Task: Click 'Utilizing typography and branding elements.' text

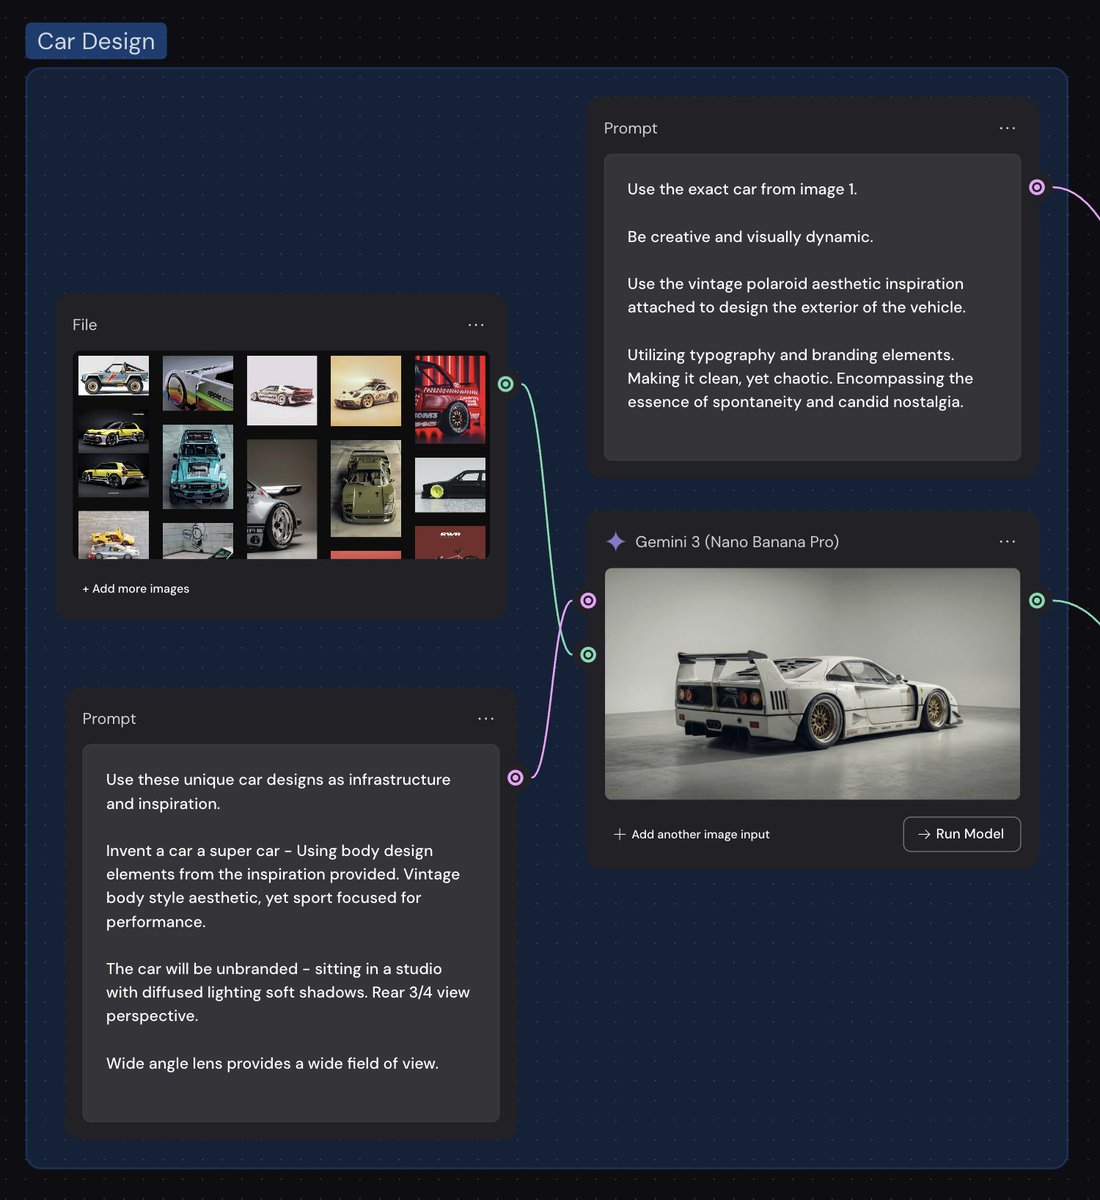Action: [x=791, y=355]
